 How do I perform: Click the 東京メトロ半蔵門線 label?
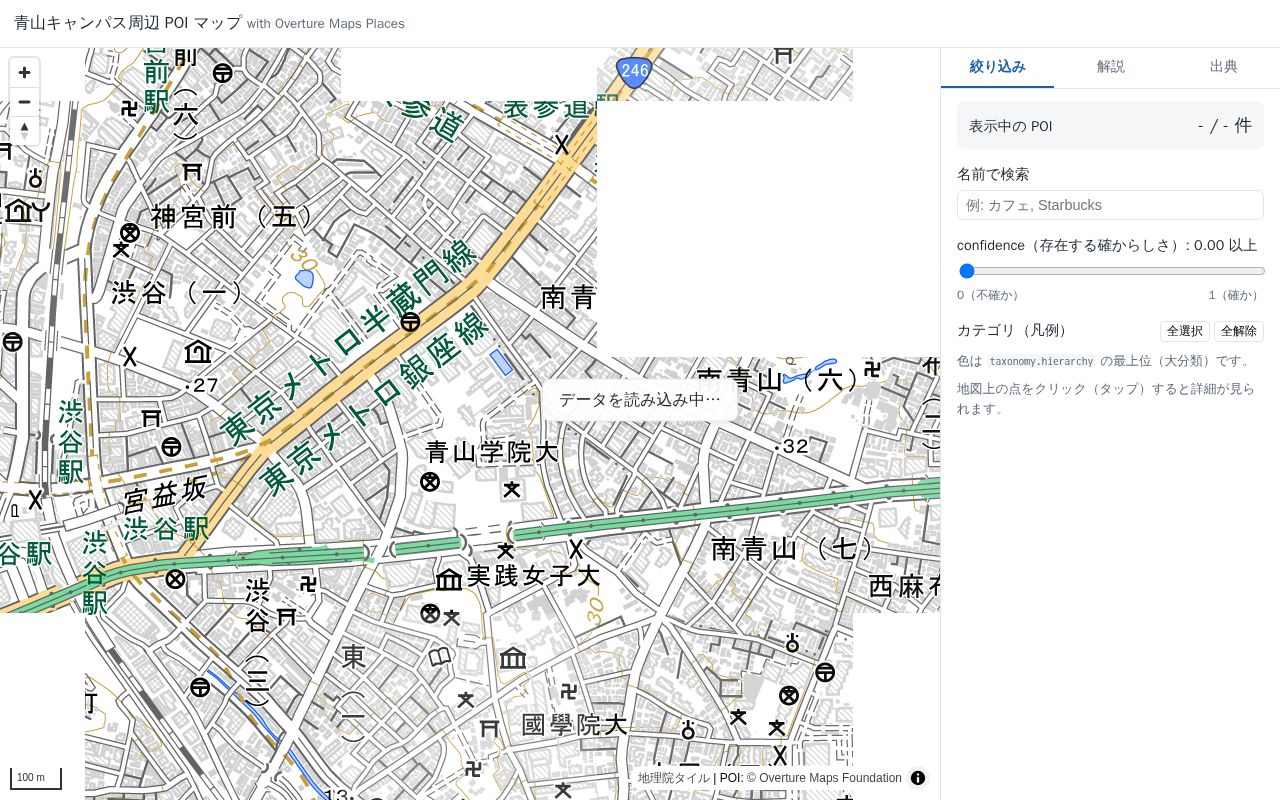tap(350, 343)
